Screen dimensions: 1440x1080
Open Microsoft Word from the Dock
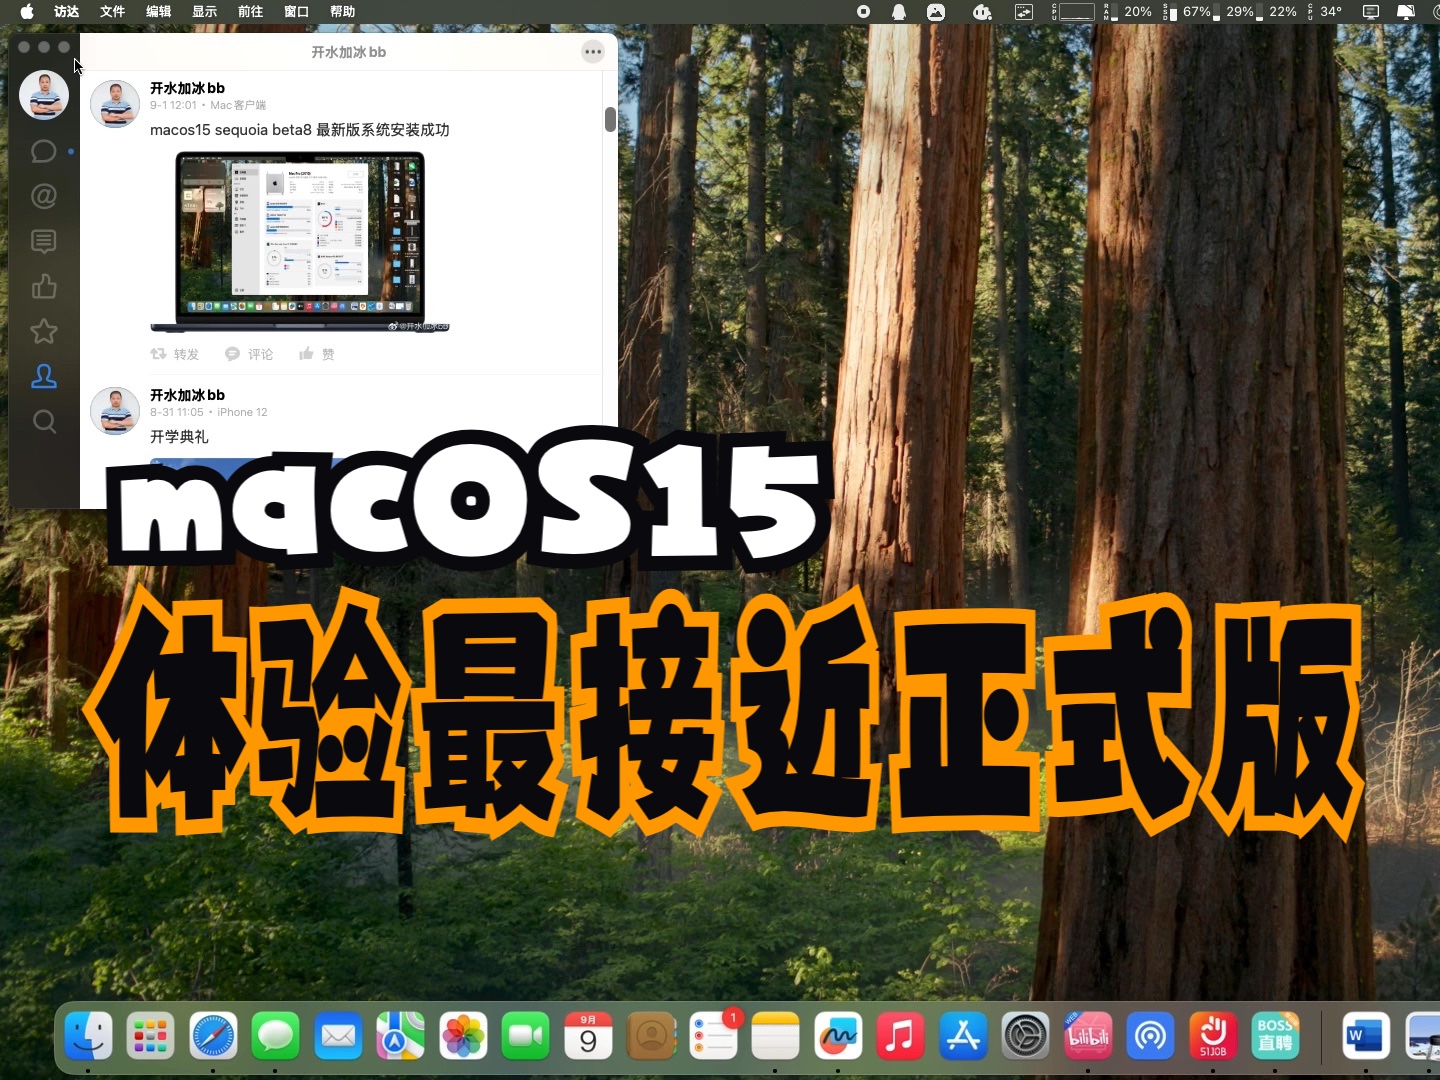coord(1366,1036)
